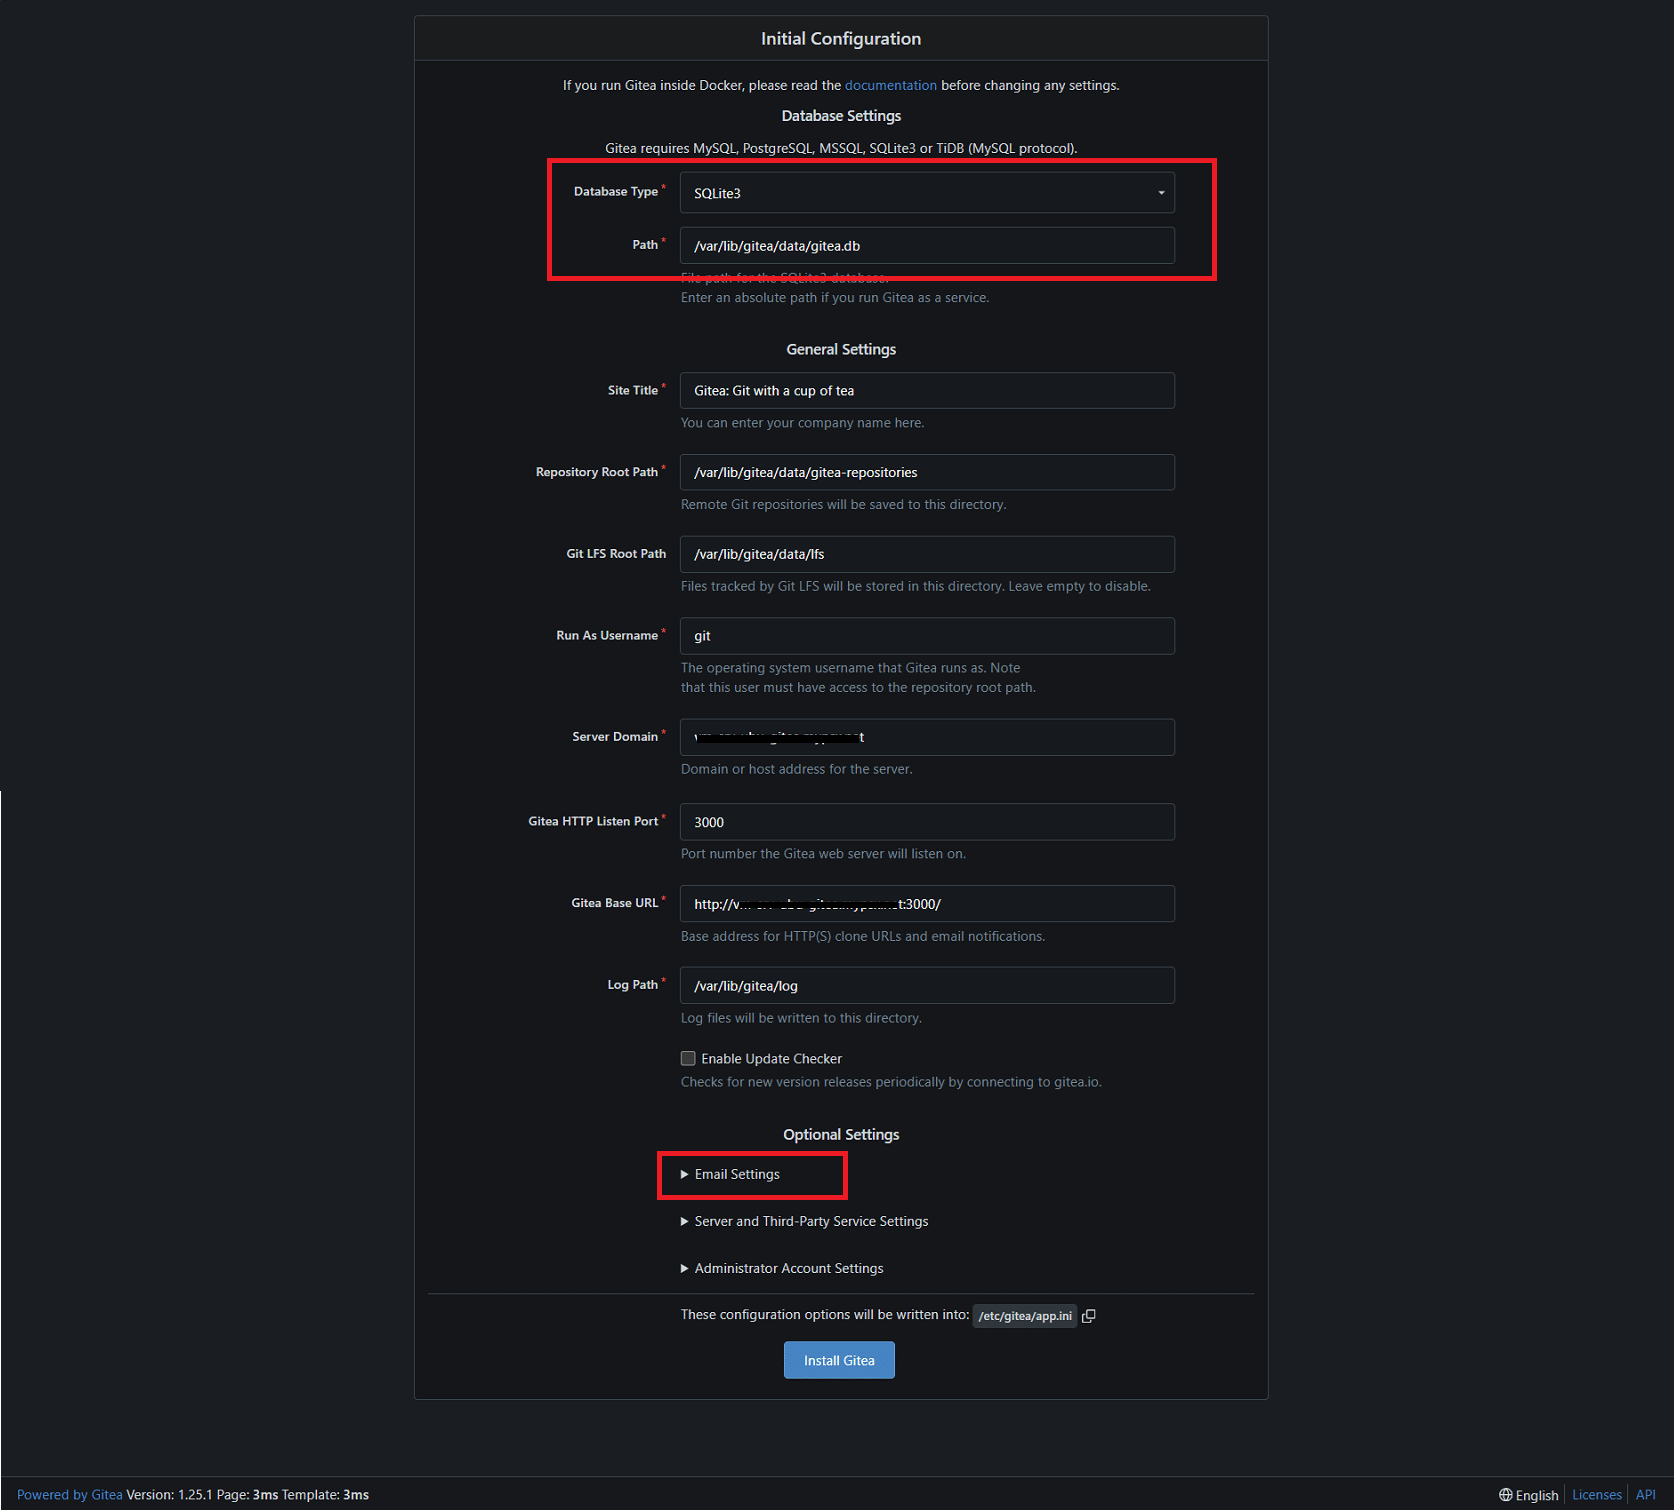The width and height of the screenshot is (1674, 1510).
Task: Click the Log Path input field
Action: click(926, 986)
